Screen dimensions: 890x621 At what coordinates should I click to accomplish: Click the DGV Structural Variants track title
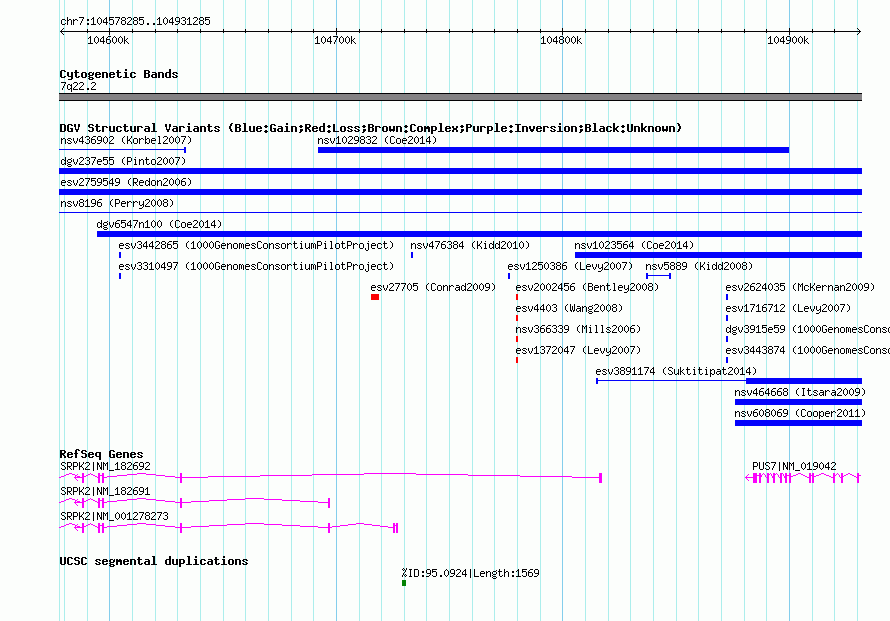click(x=371, y=128)
